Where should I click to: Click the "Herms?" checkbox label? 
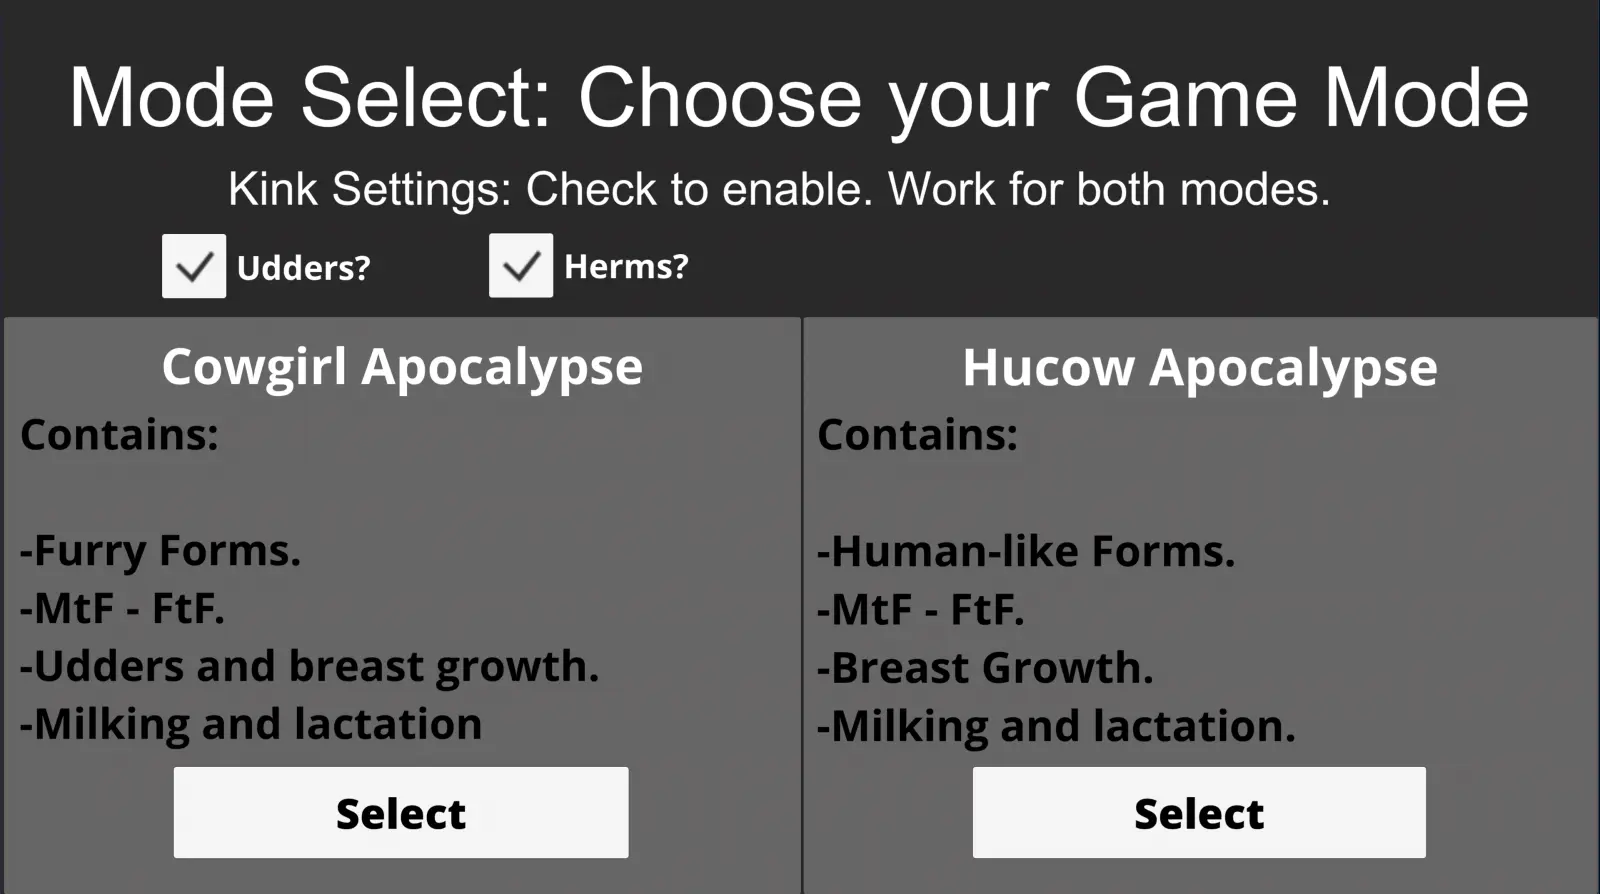coord(627,266)
